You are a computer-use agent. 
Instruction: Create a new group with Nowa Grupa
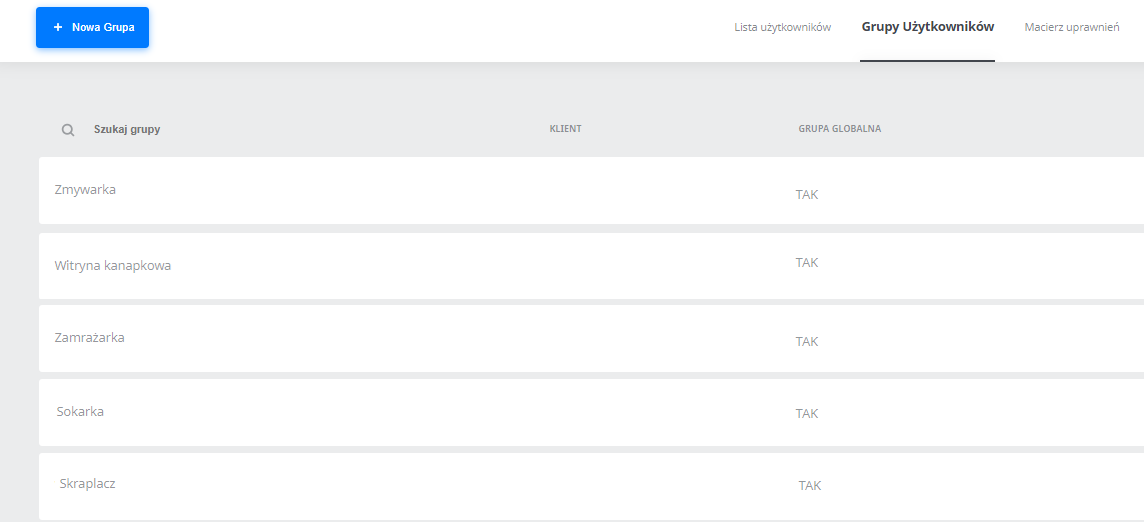pyautogui.click(x=93, y=28)
